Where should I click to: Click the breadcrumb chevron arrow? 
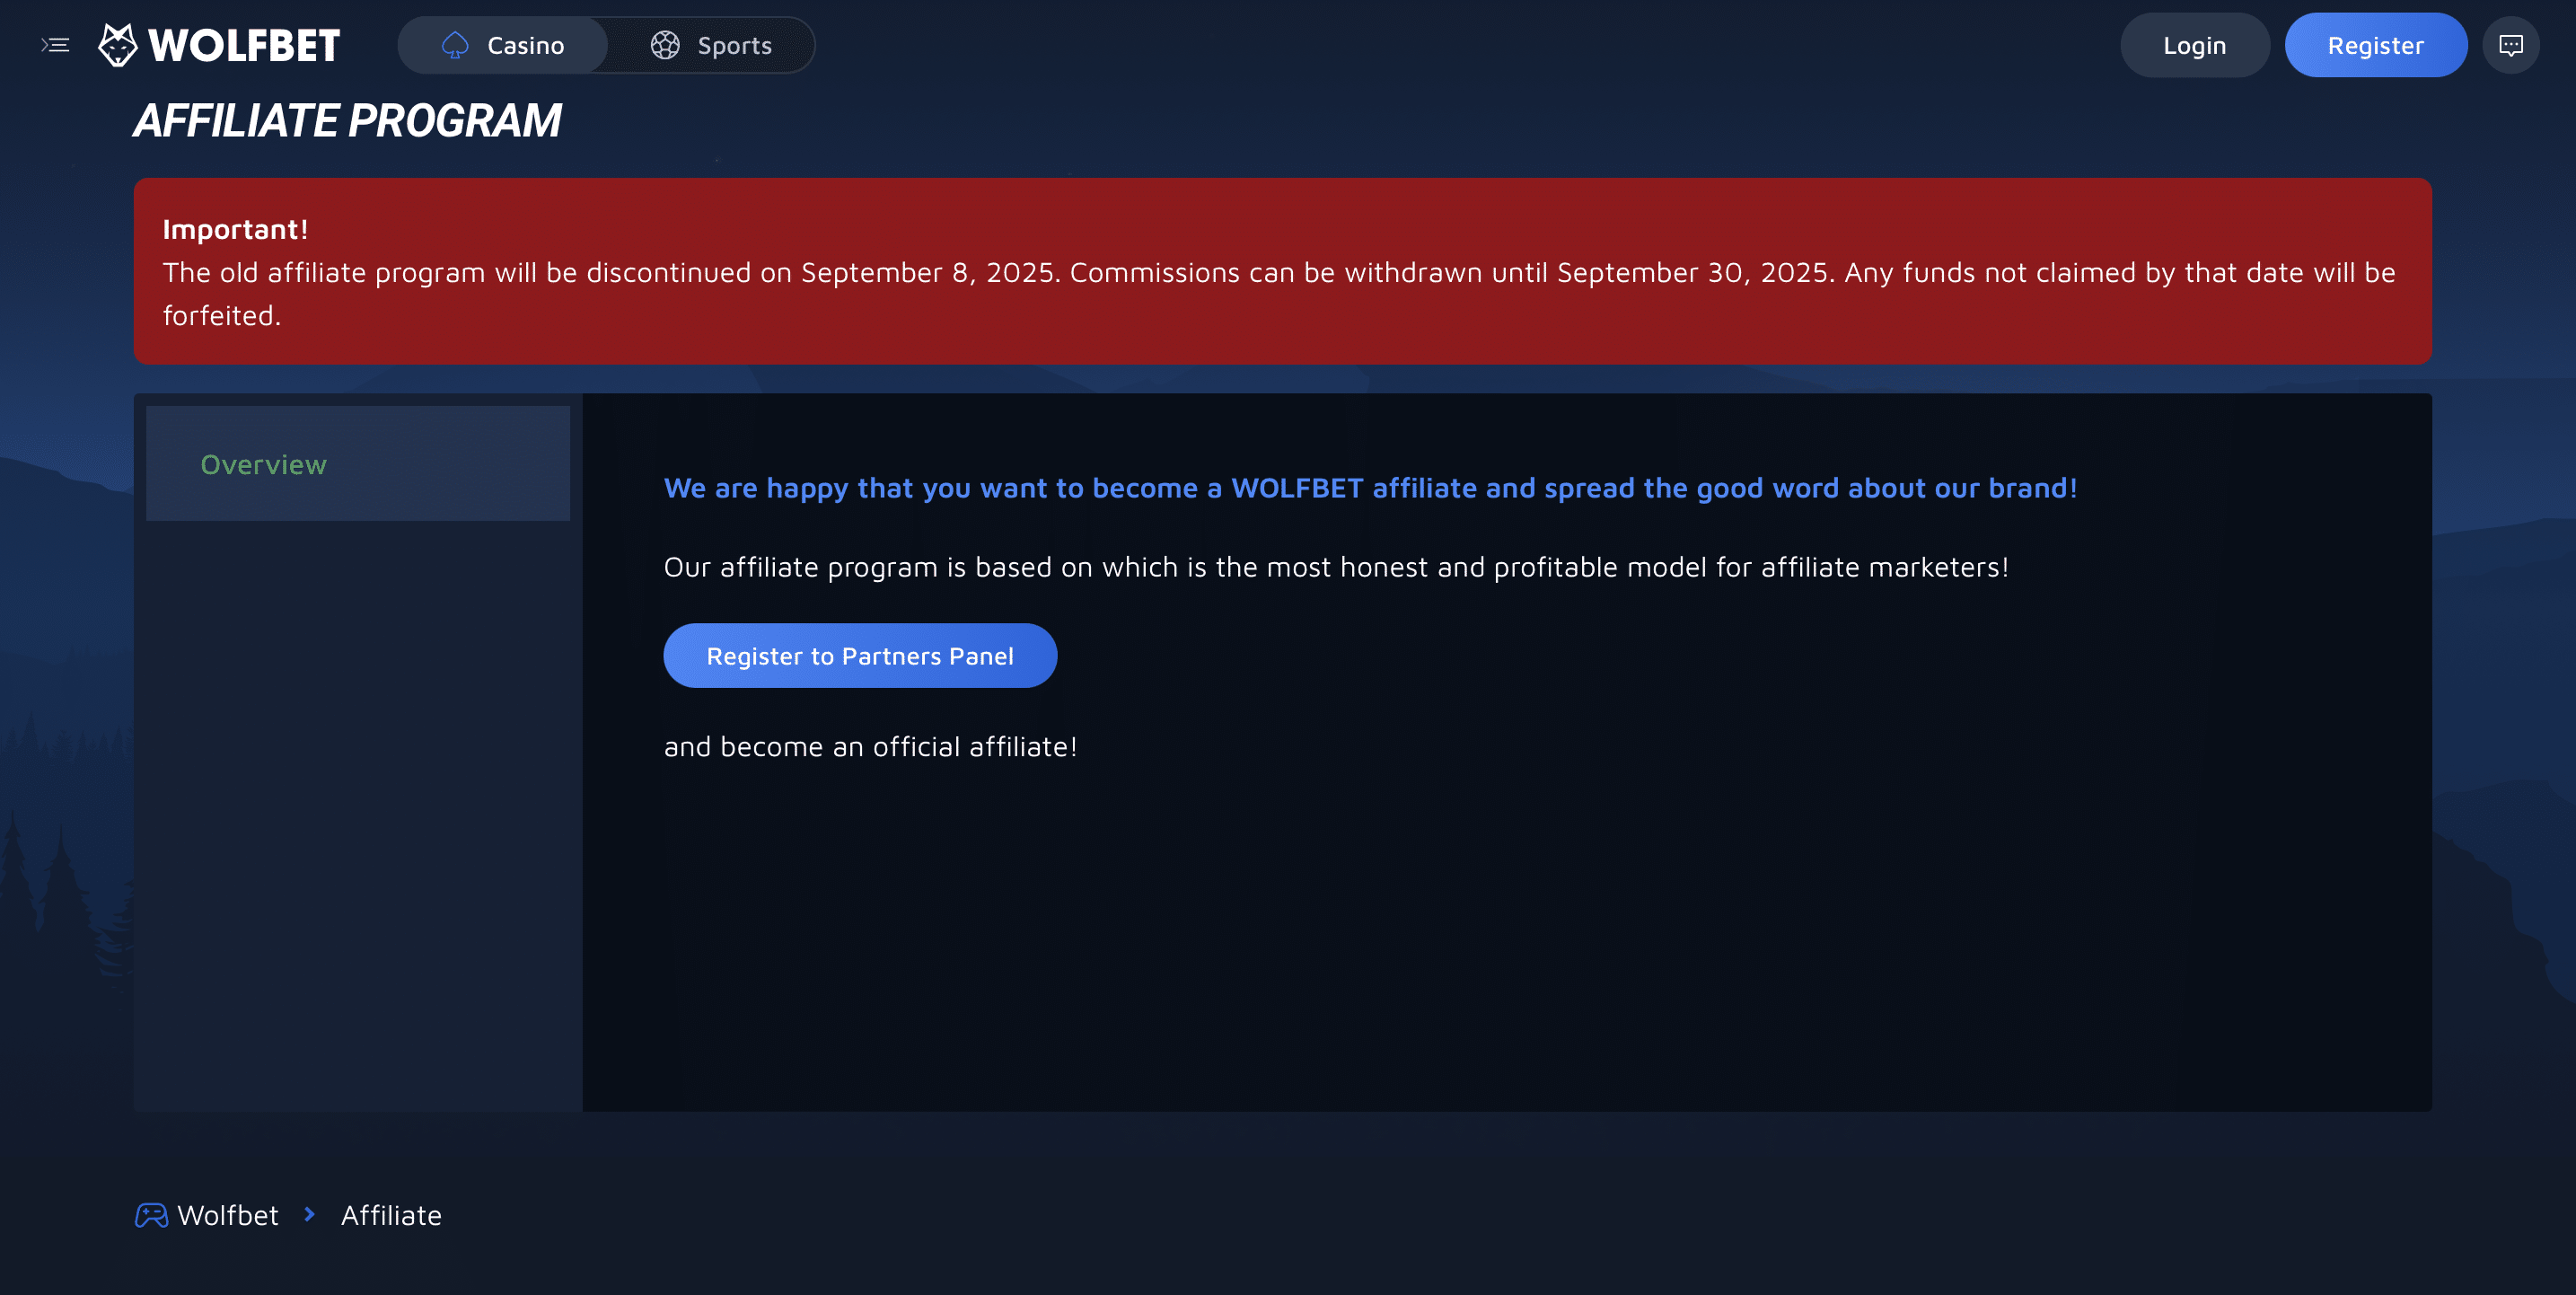pyautogui.click(x=310, y=1214)
